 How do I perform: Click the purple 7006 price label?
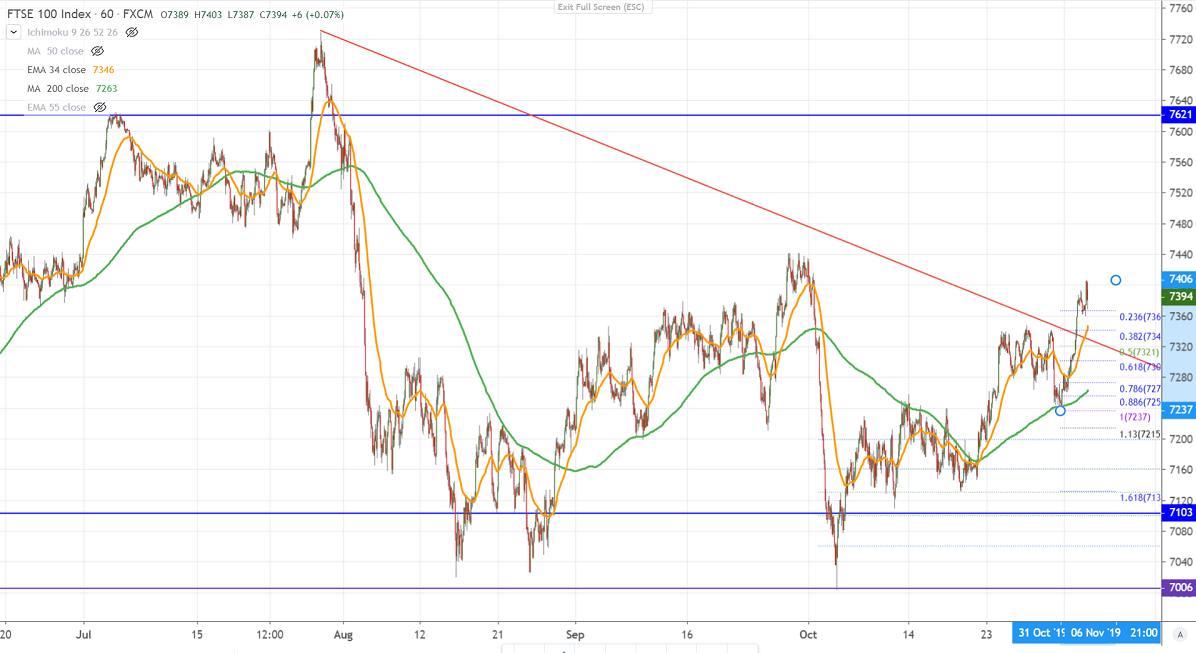point(1179,587)
